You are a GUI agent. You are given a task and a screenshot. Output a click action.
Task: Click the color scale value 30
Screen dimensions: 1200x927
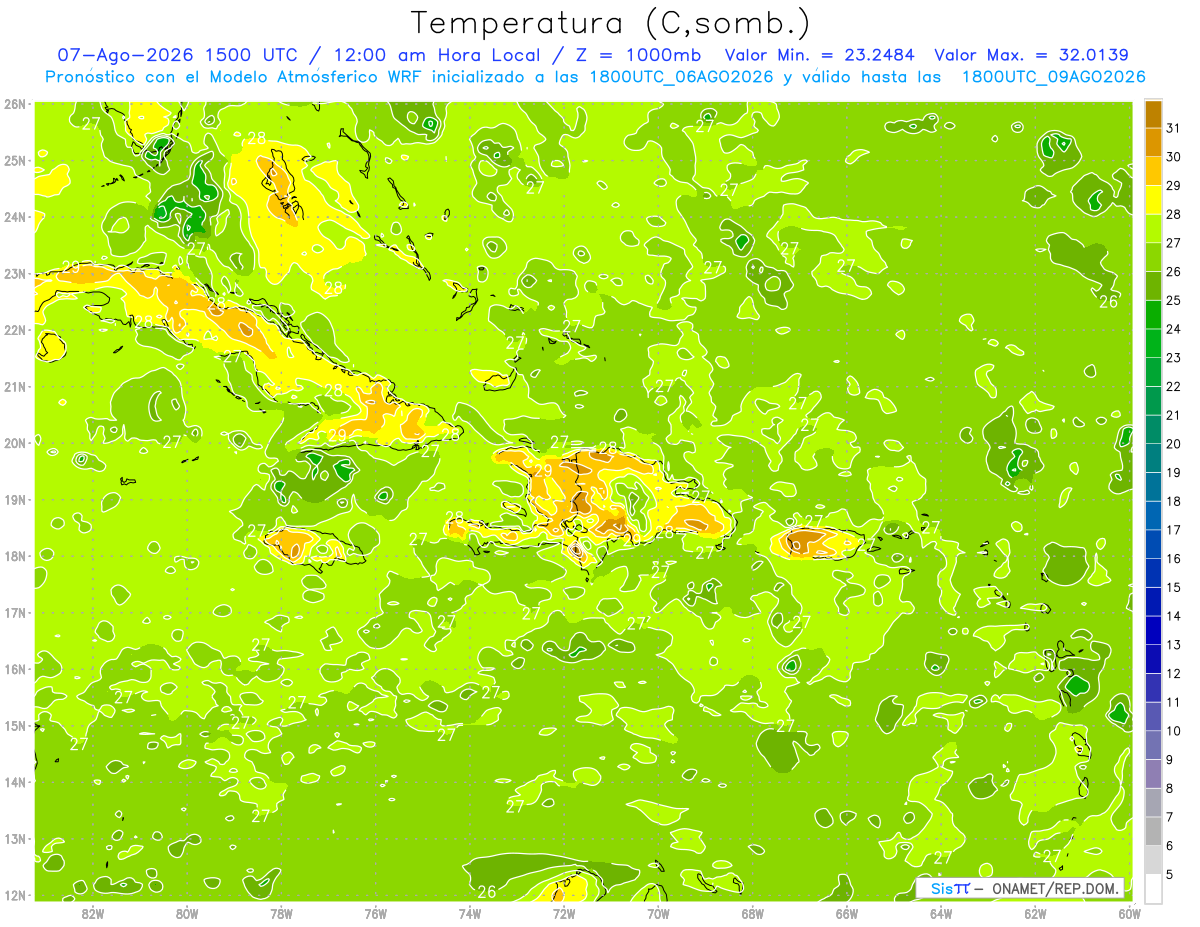[1174, 157]
